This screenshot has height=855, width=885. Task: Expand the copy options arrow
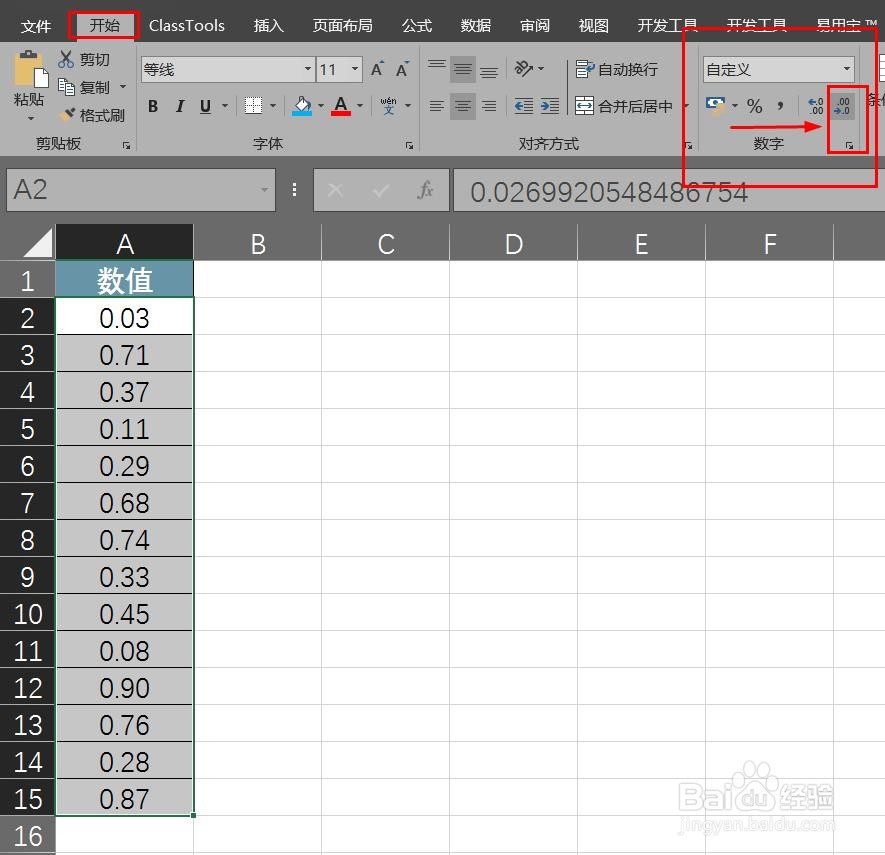(123, 87)
